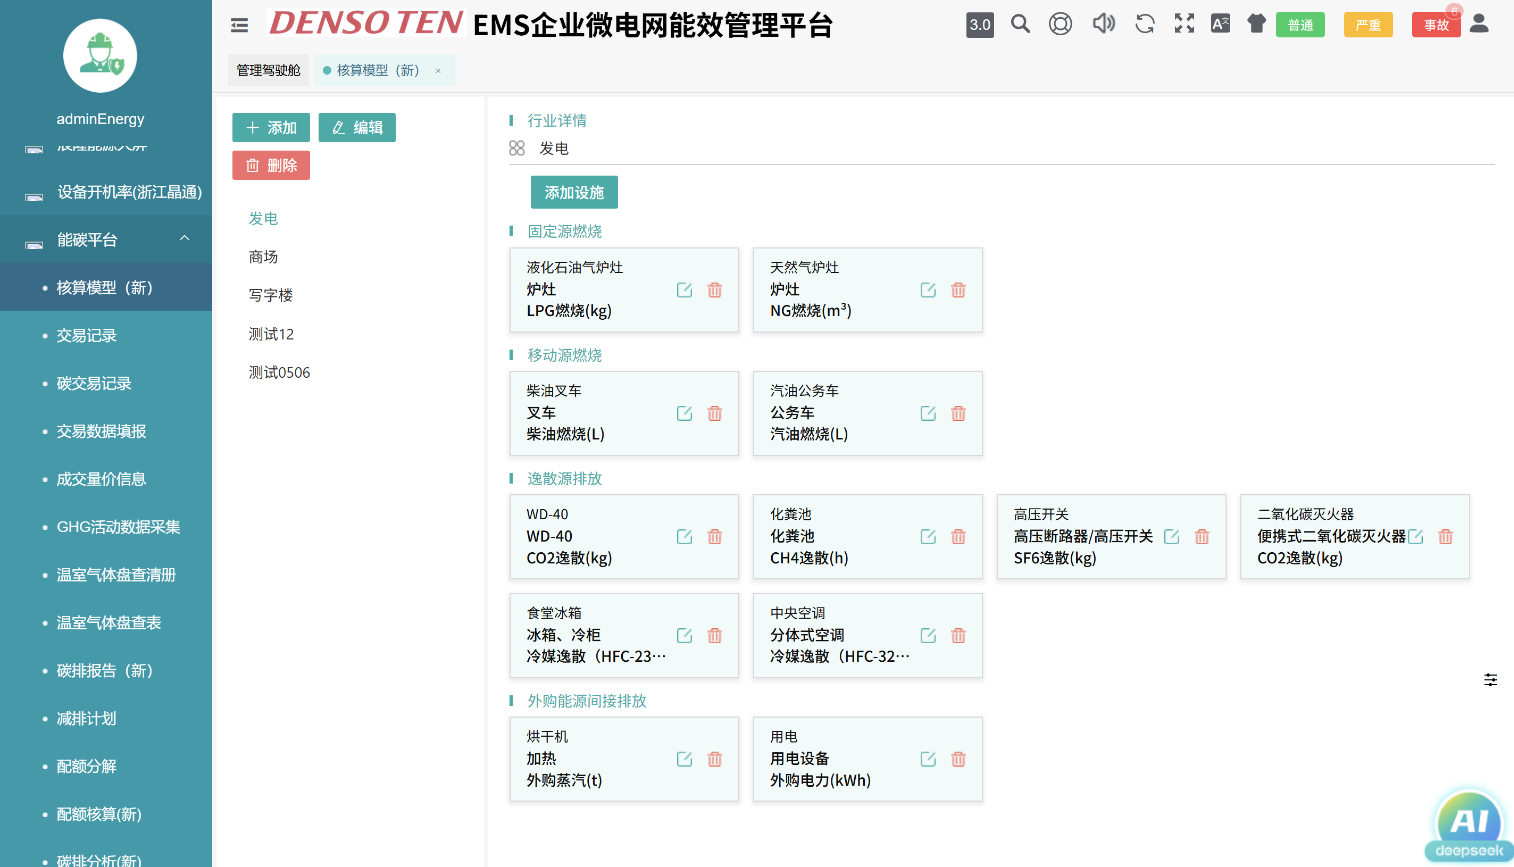Viewport: 1514px width, 867px height.
Task: Collapse the sidebar with the hamburger icon
Action: pos(239,25)
